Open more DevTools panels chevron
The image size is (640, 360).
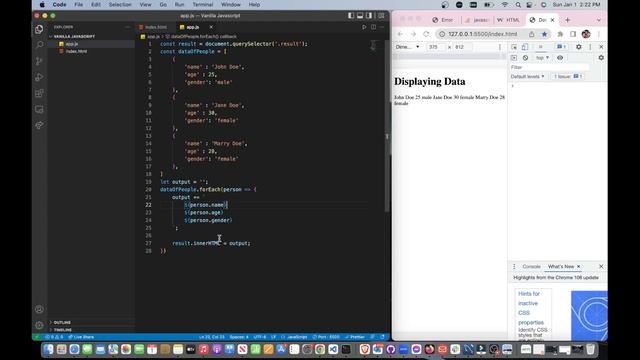click(x=540, y=47)
